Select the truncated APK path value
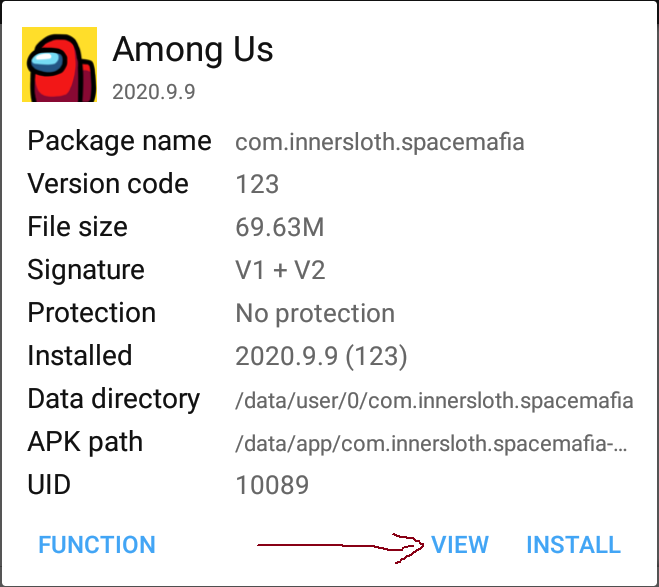659x587 pixels. pyautogui.click(x=431, y=443)
